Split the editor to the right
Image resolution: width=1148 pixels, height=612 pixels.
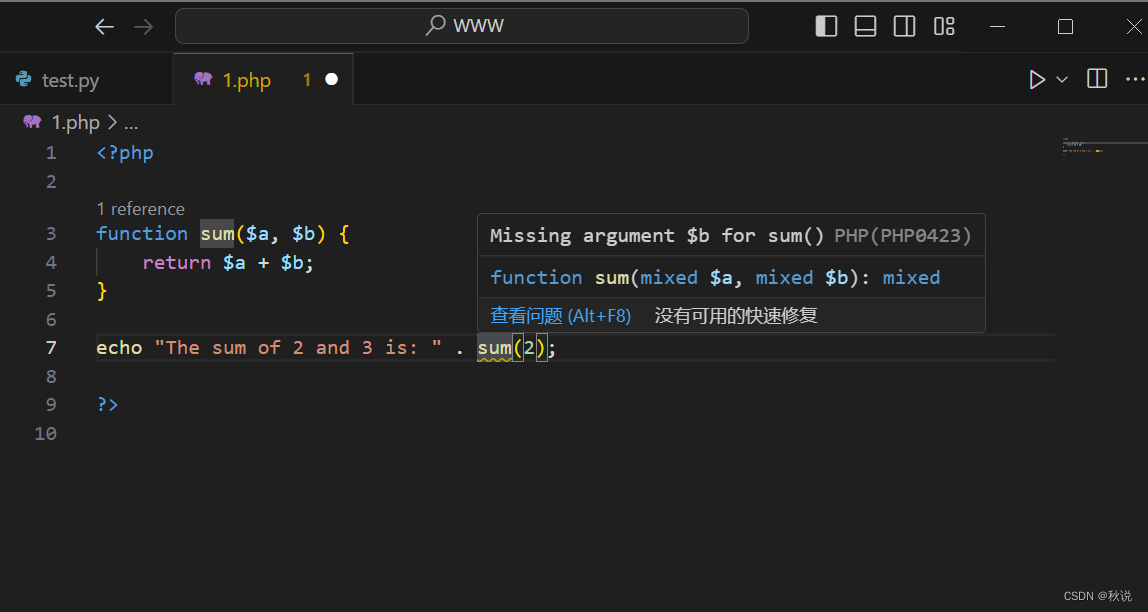point(1097,79)
